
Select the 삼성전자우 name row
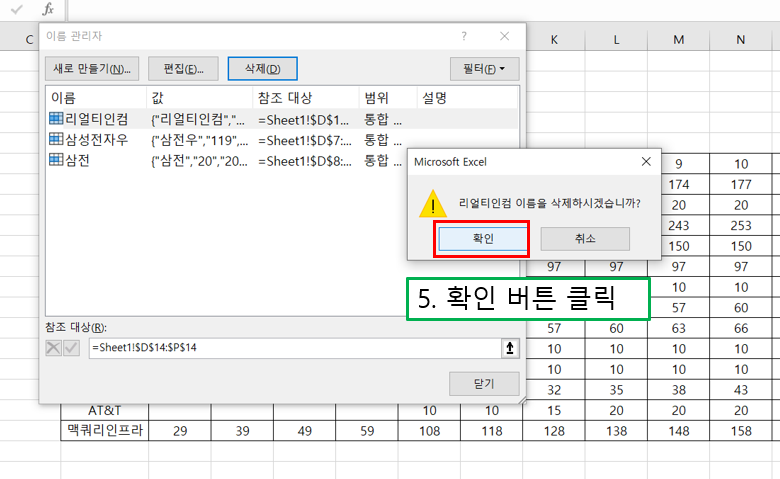pyautogui.click(x=282, y=140)
